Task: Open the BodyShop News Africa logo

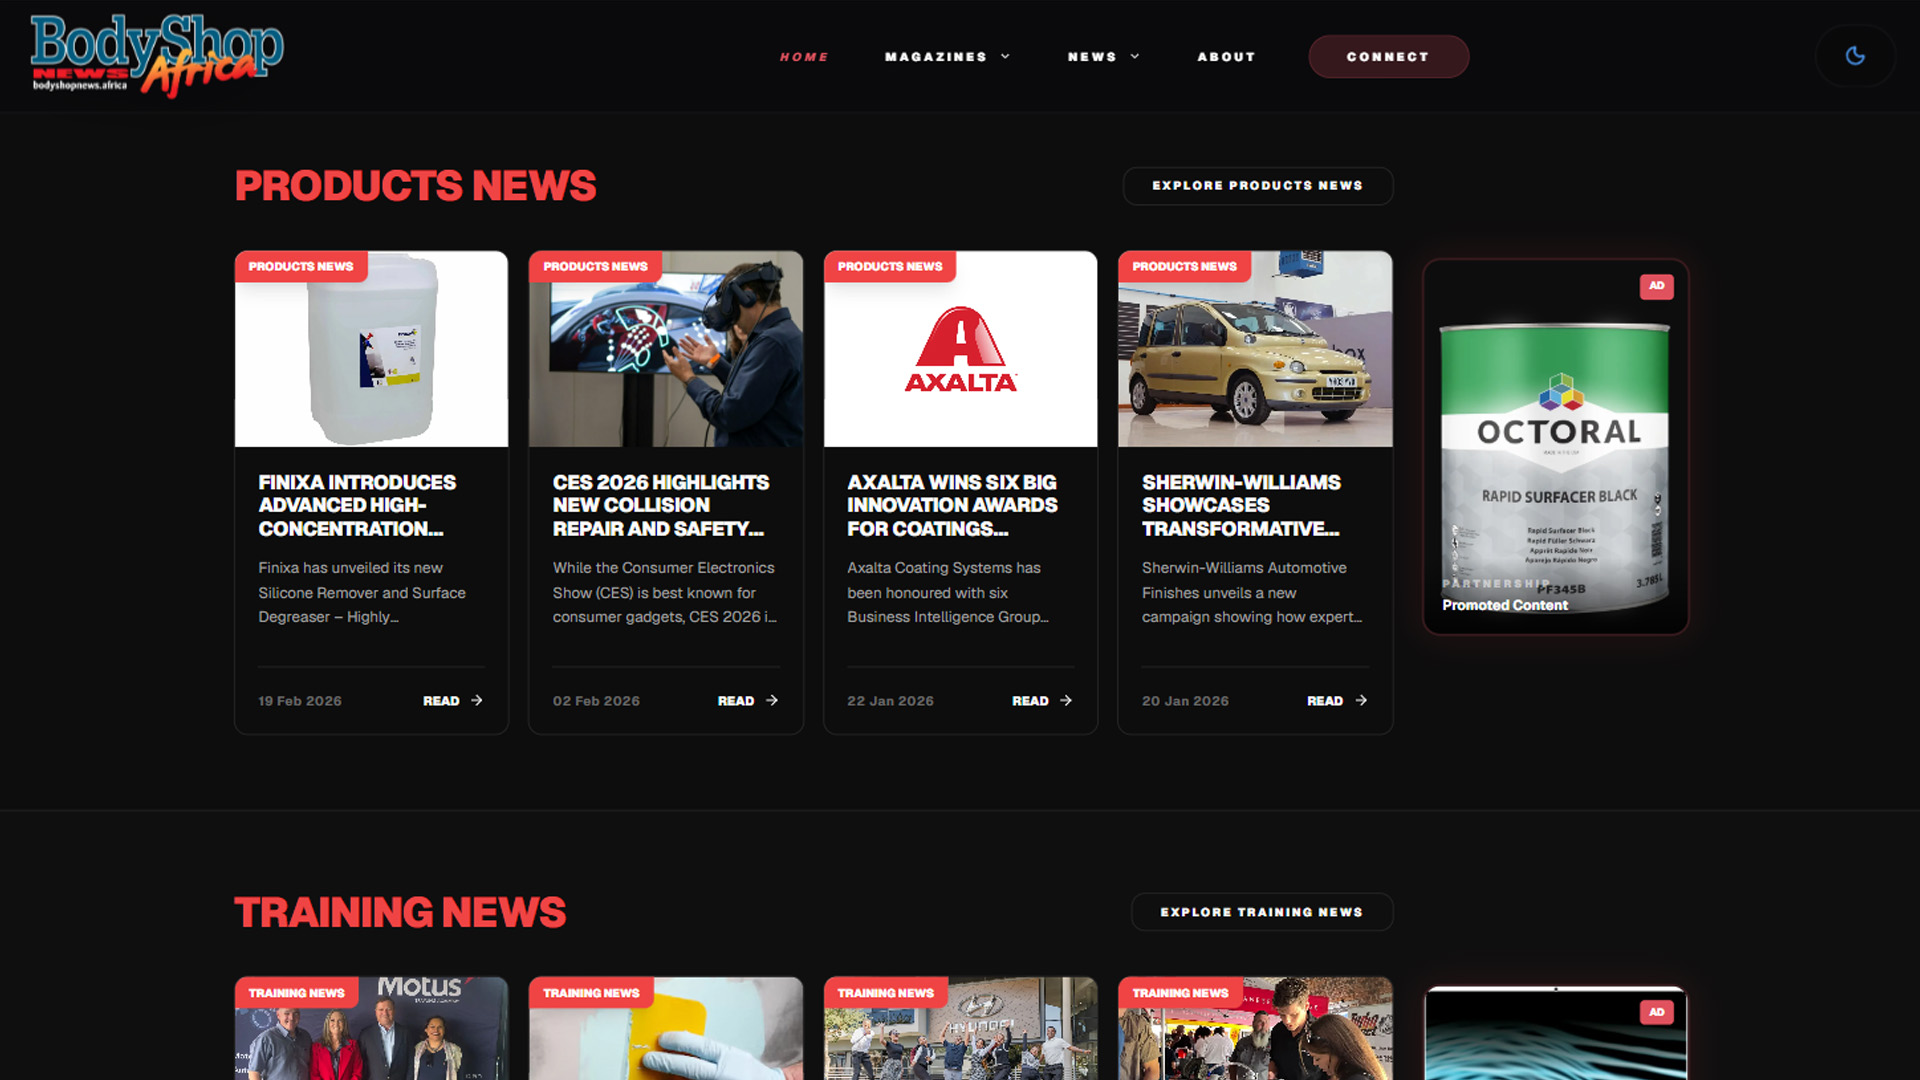Action: click(157, 56)
